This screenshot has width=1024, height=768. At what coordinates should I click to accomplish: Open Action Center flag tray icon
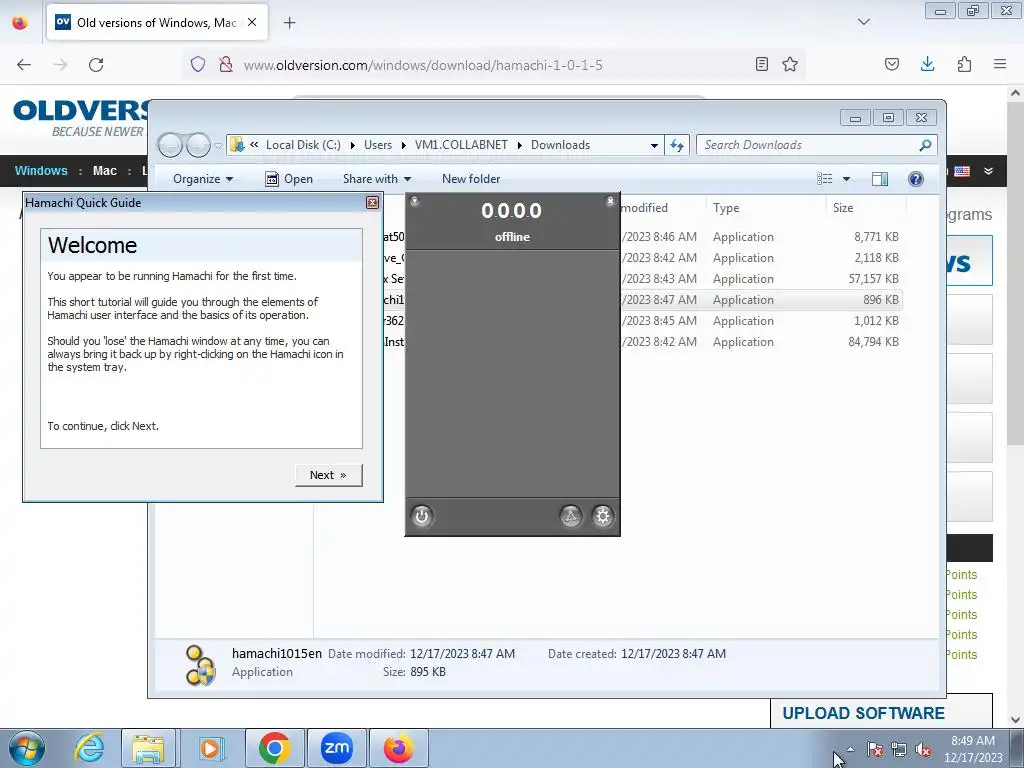coord(874,750)
